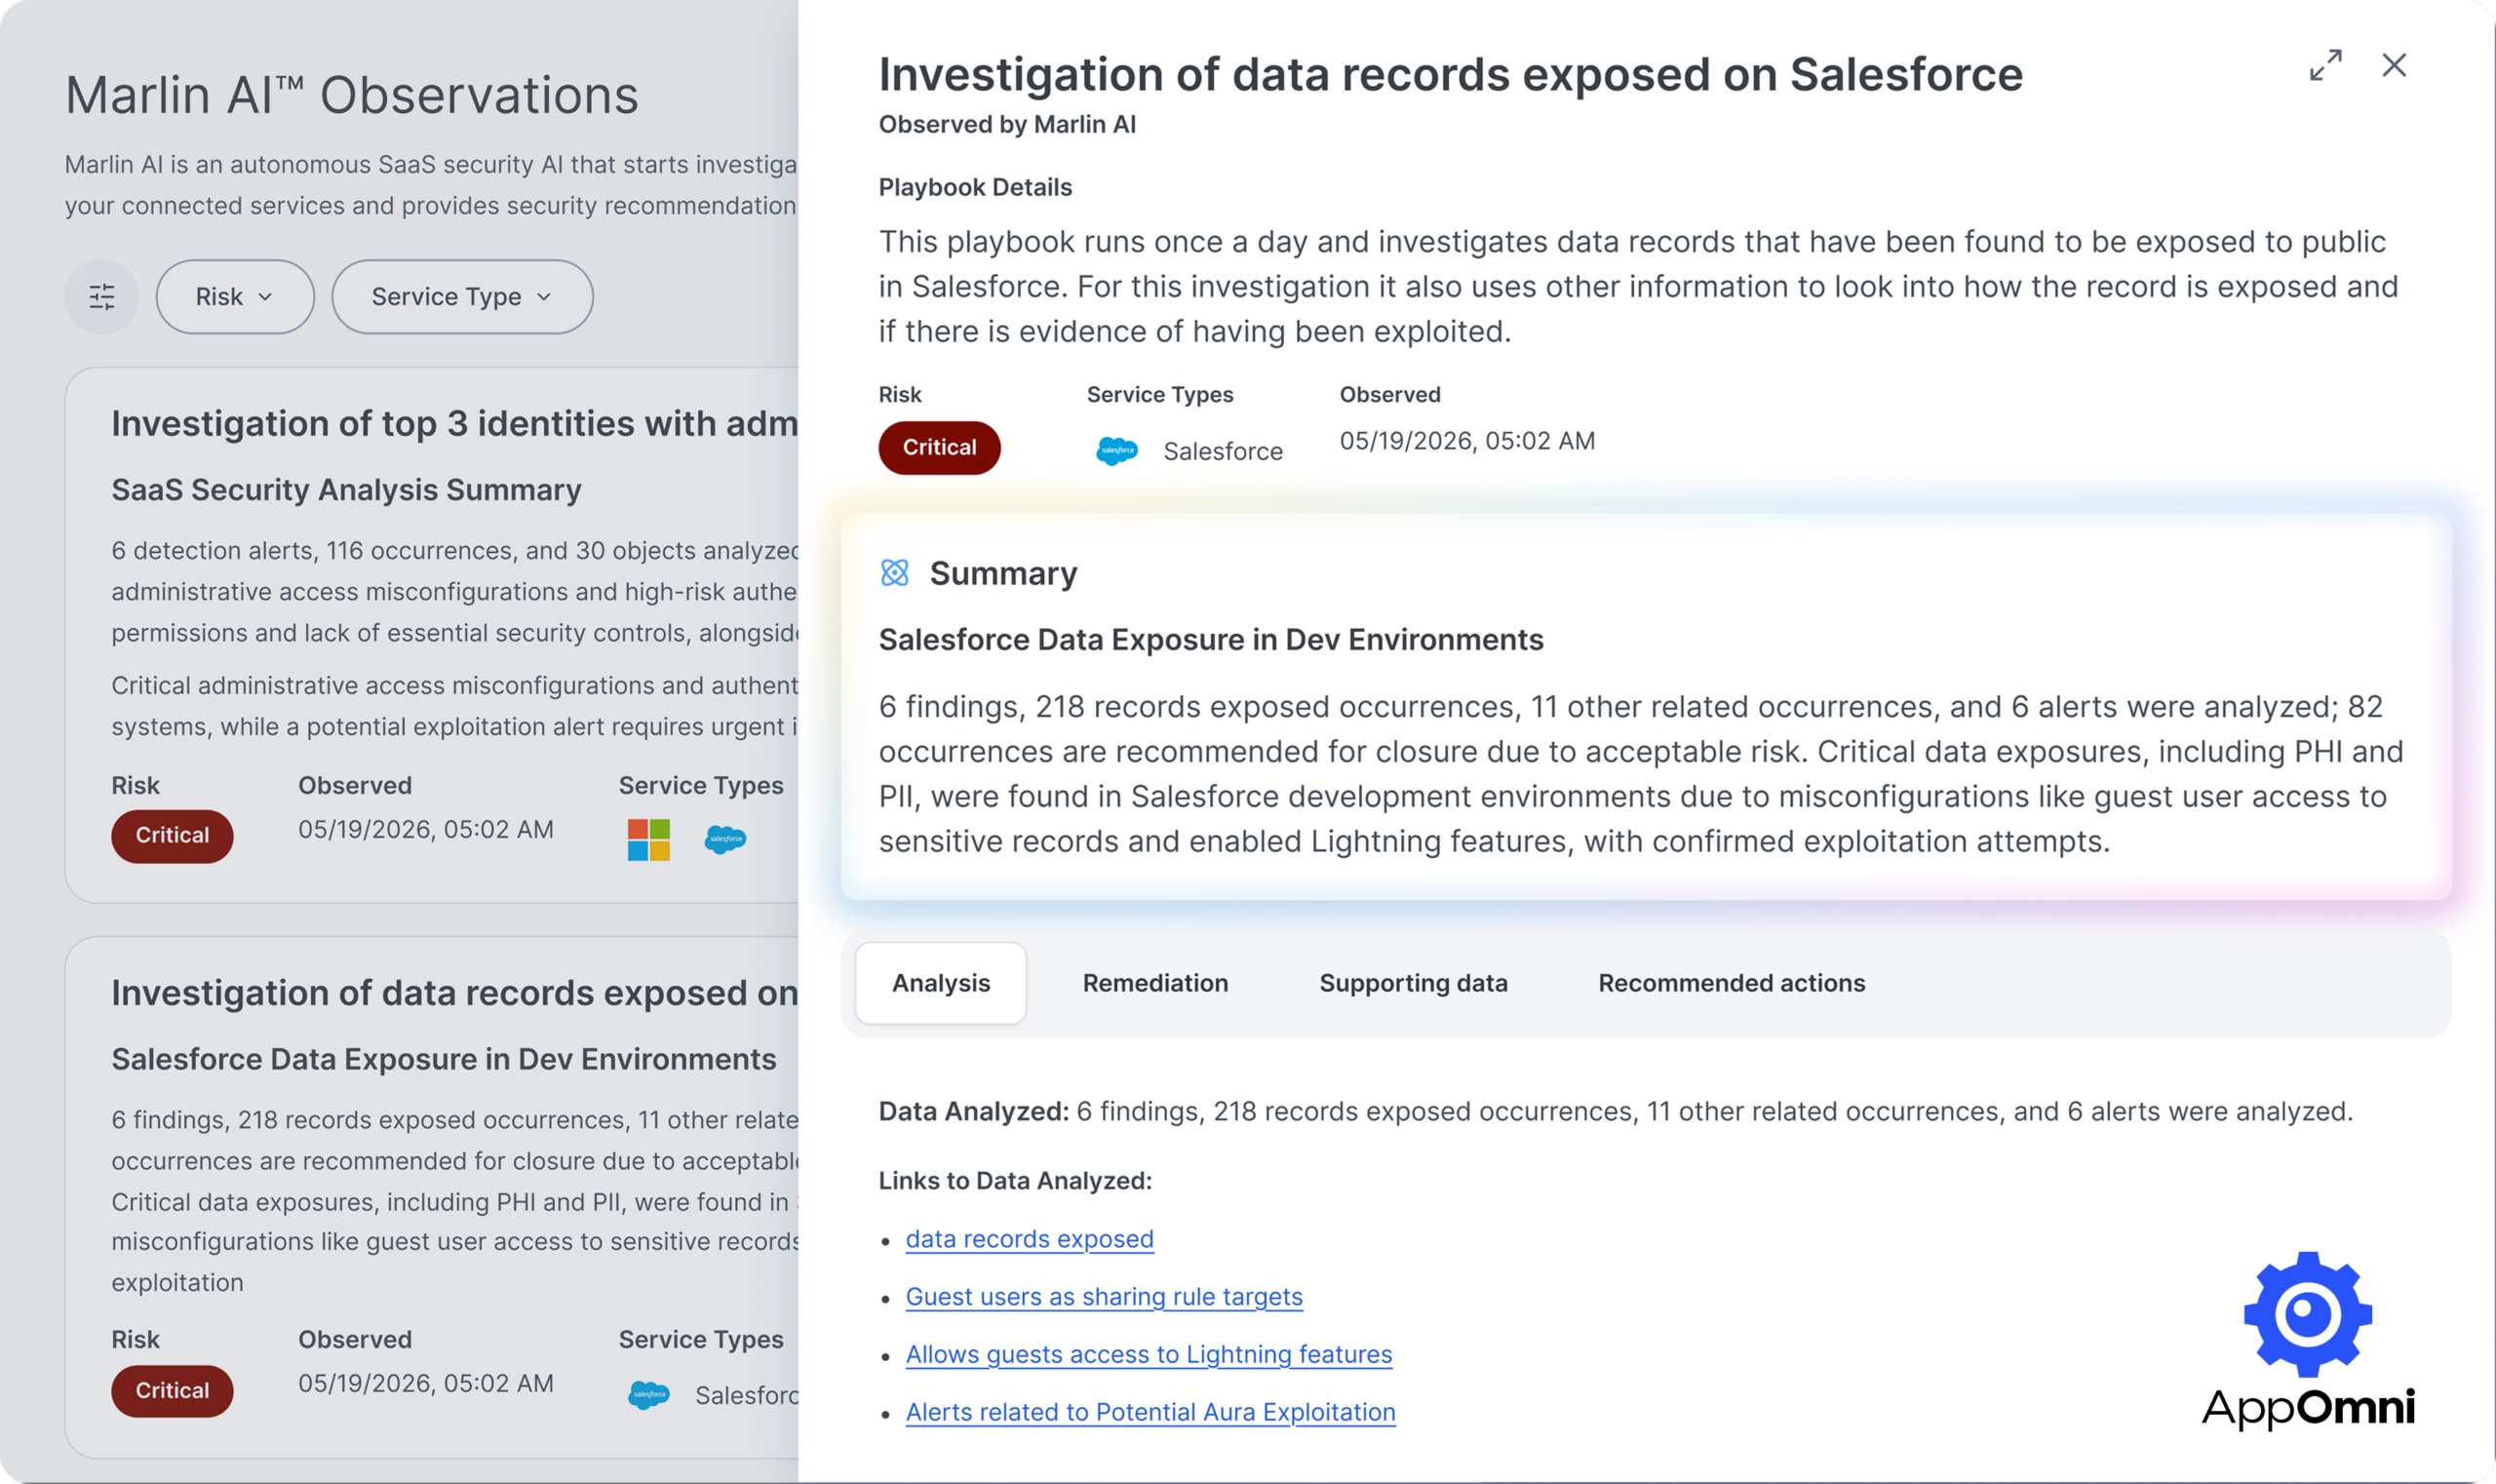
Task: Switch to the Remediation tab
Action: click(1155, 983)
